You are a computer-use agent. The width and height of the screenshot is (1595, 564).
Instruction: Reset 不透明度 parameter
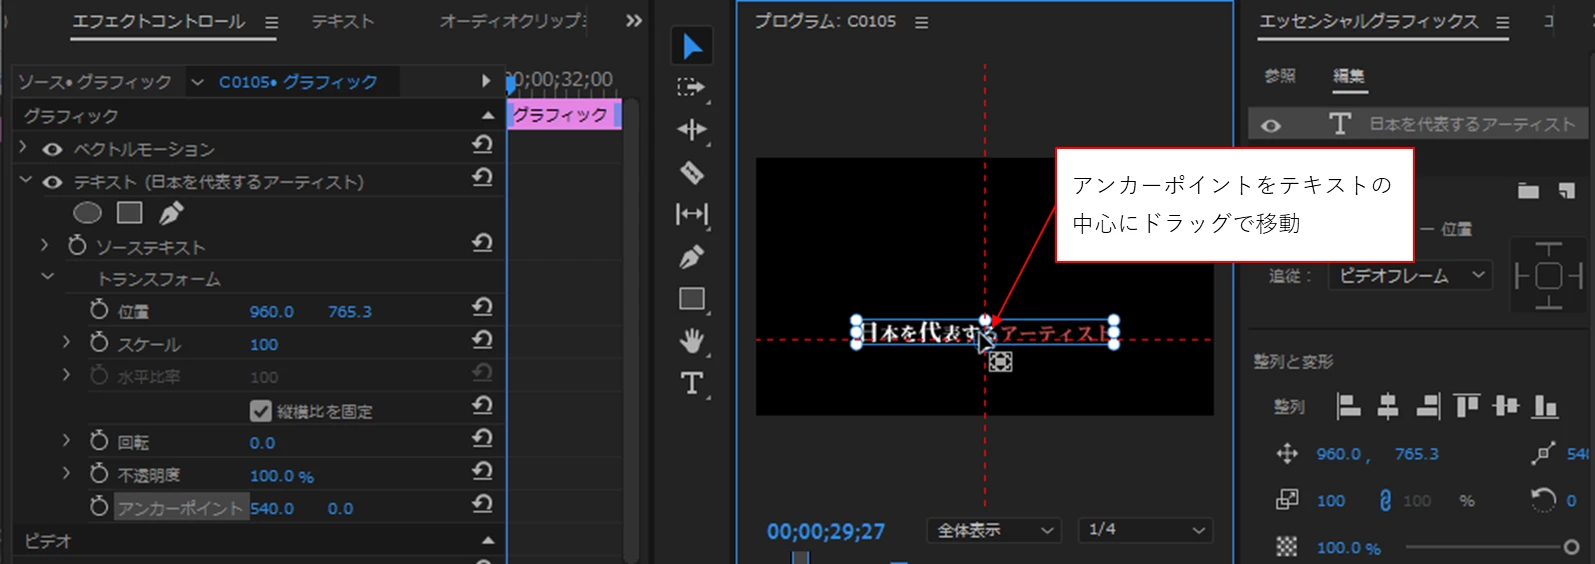pyautogui.click(x=482, y=471)
